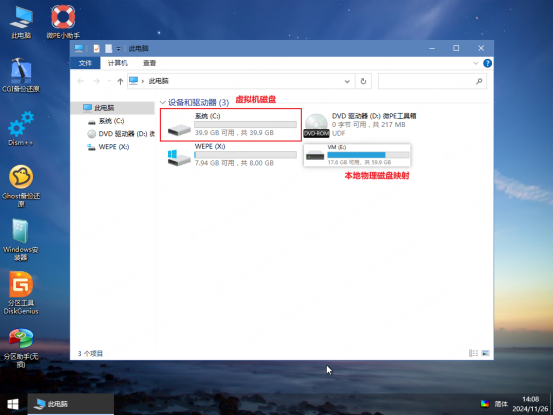The height and width of the screenshot is (415, 553).
Task: Click the refresh button beside address bar
Action: (363, 81)
